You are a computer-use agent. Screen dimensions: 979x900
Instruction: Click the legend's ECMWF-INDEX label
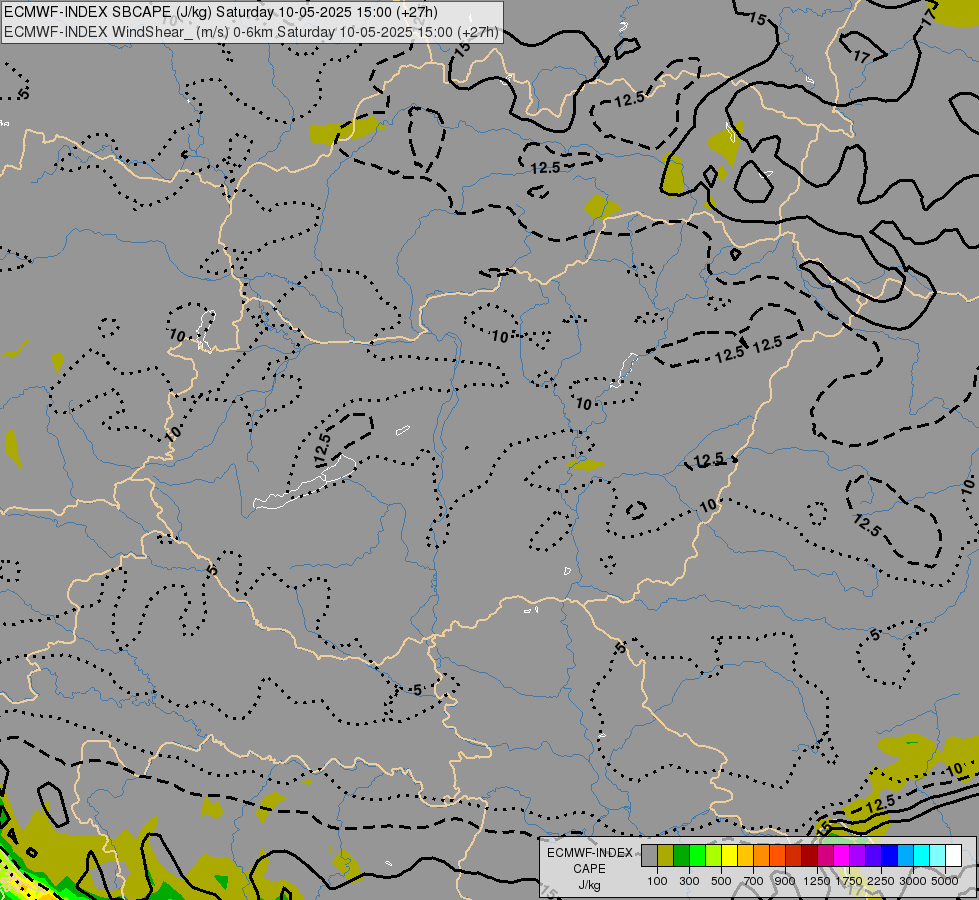coord(590,853)
